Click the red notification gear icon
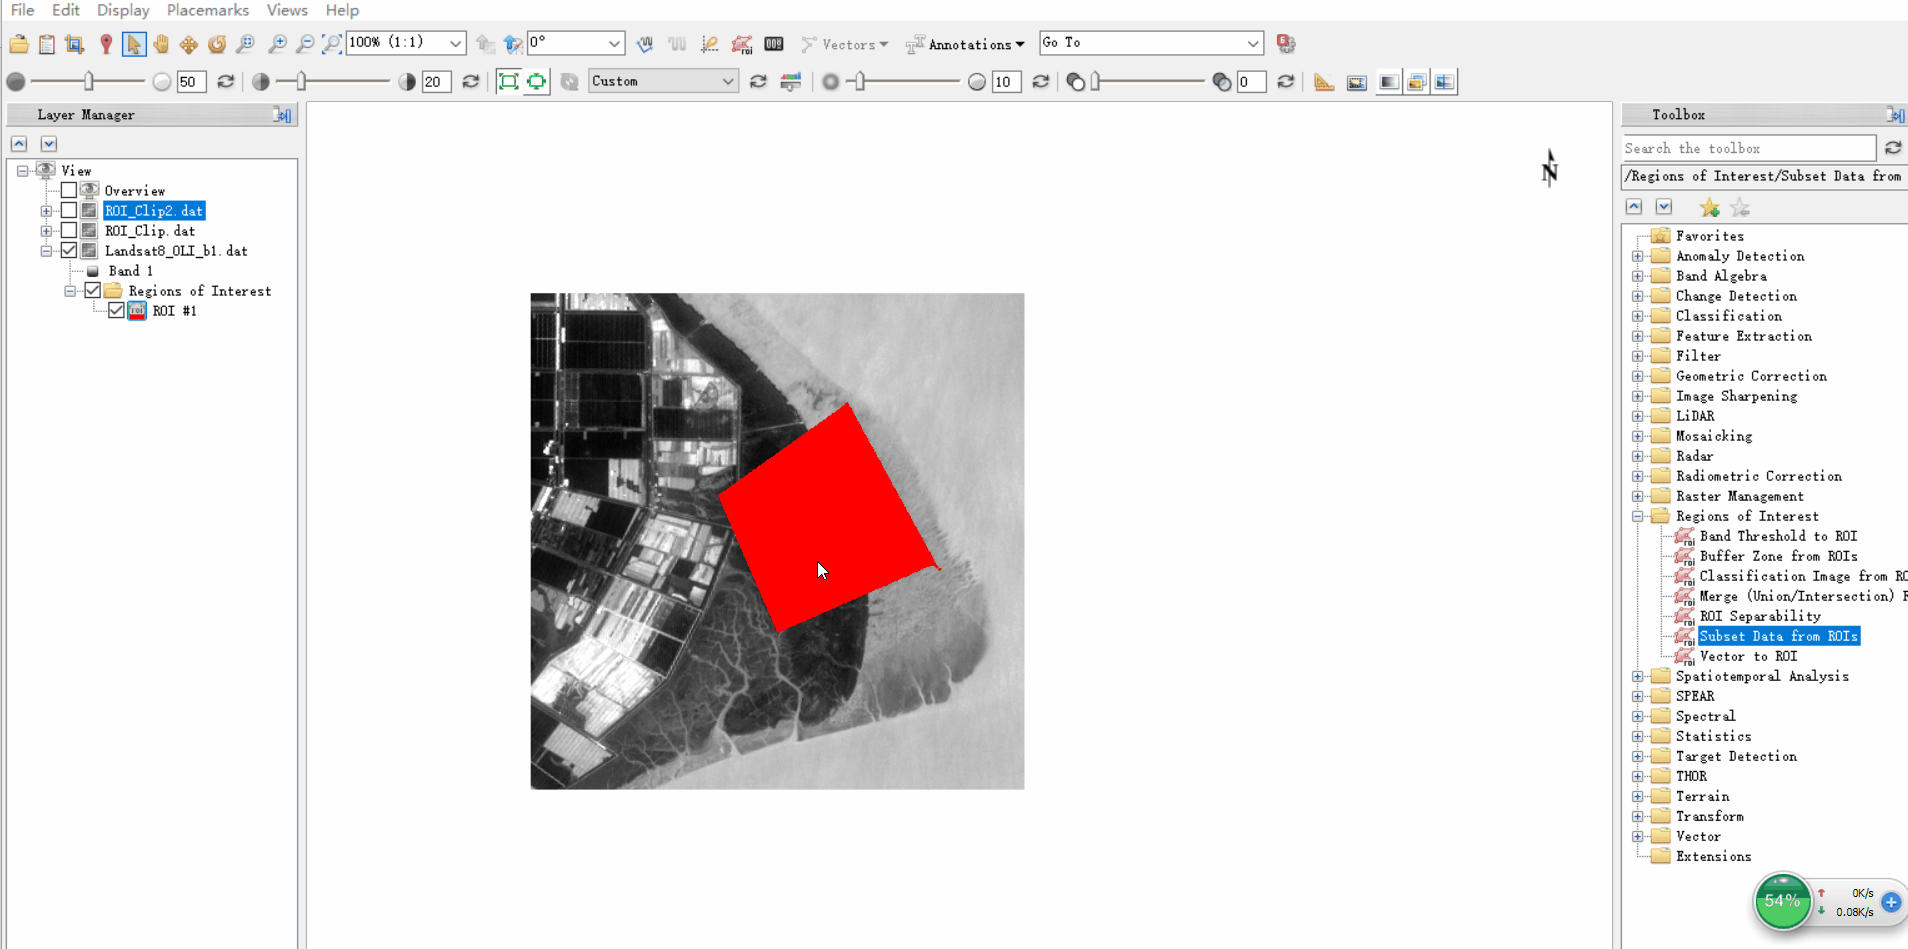The width and height of the screenshot is (1908, 949). pos(1286,44)
